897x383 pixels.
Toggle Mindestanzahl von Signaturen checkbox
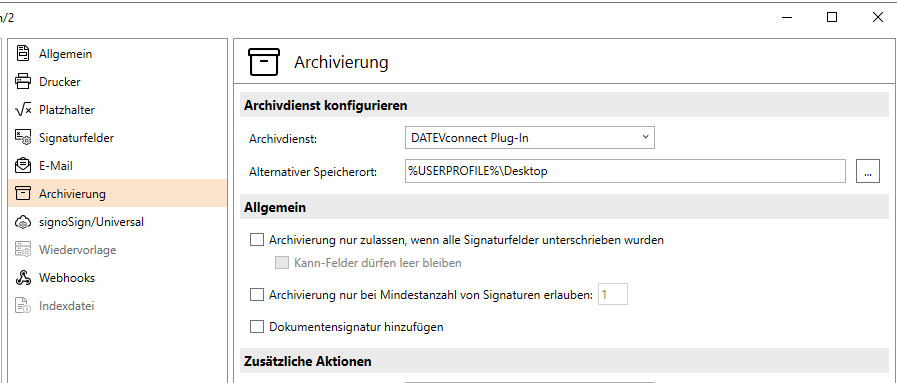pos(257,295)
